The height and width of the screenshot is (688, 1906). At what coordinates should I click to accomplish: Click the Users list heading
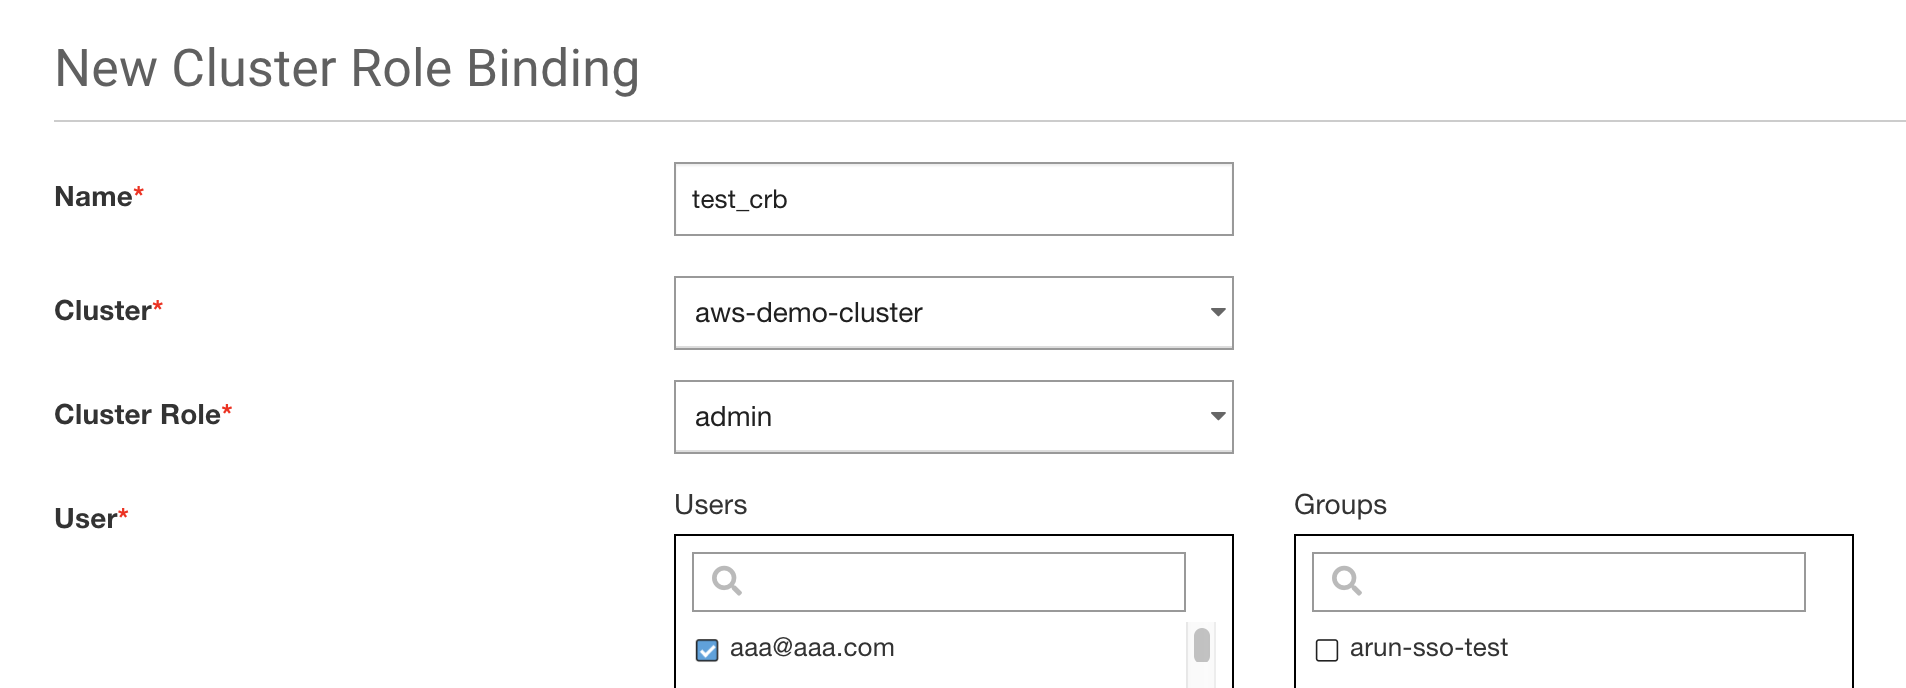coord(710,505)
